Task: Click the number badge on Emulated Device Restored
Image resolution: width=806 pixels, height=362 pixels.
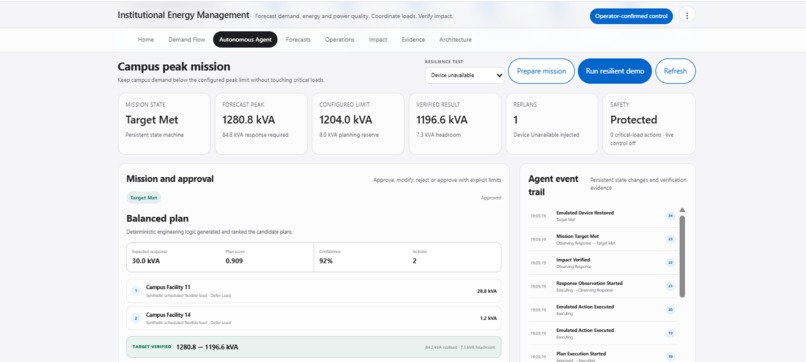Action: point(670,215)
